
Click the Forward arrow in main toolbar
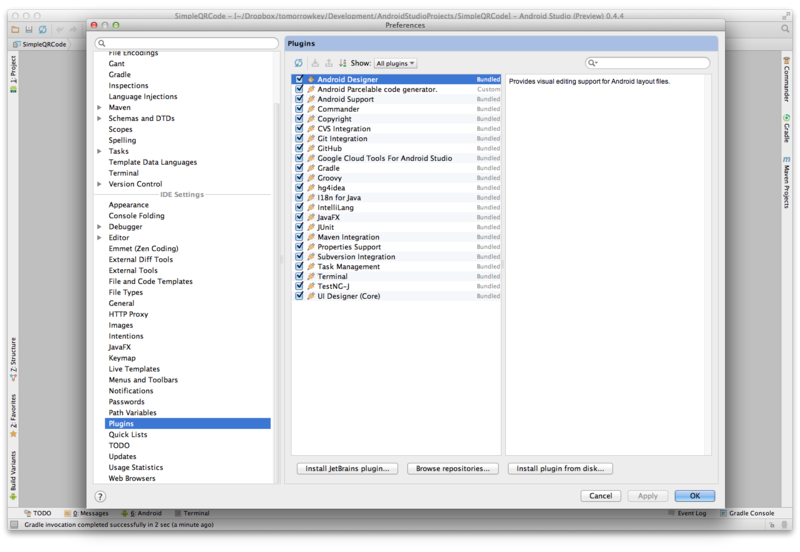(73, 30)
